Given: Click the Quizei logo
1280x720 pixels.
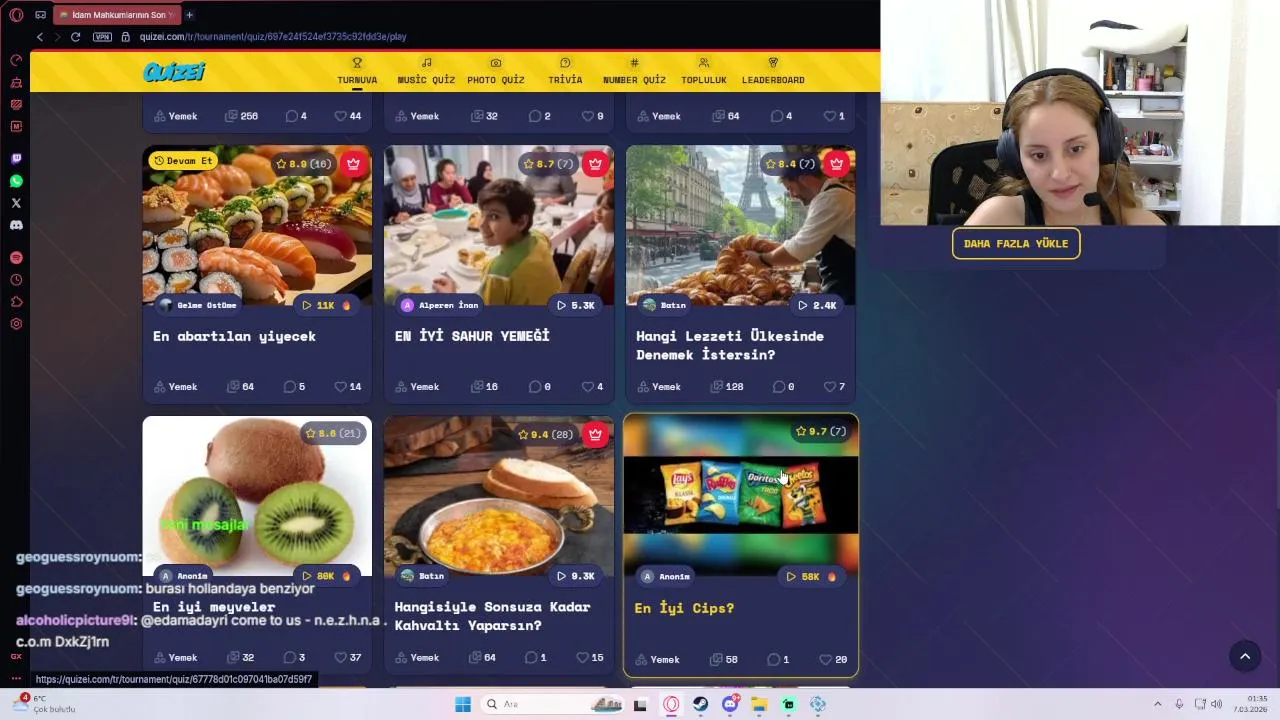Looking at the screenshot, I should tap(174, 71).
